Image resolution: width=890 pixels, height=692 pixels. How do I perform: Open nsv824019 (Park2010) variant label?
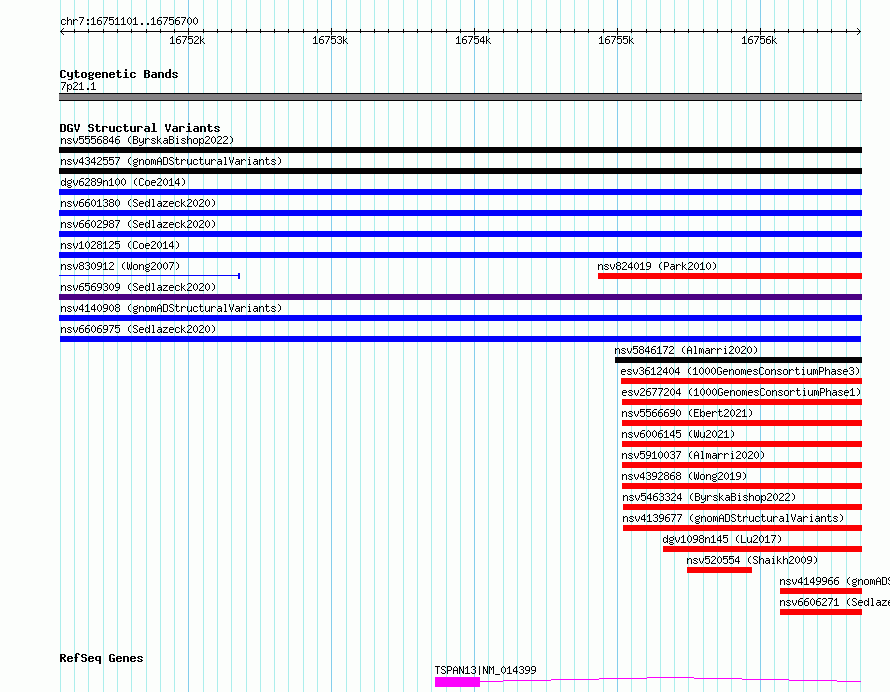pos(657,266)
